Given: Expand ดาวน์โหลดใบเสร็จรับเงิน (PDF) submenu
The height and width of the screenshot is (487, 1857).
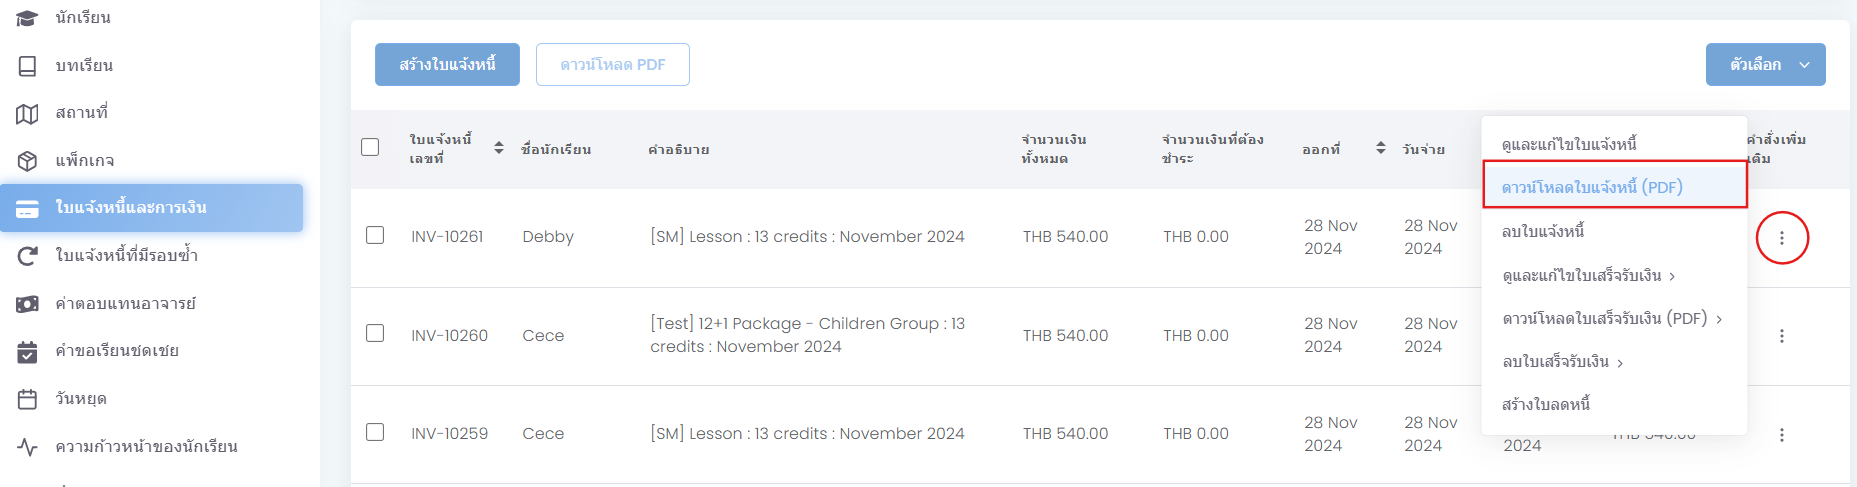Looking at the screenshot, I should (x=1612, y=319).
